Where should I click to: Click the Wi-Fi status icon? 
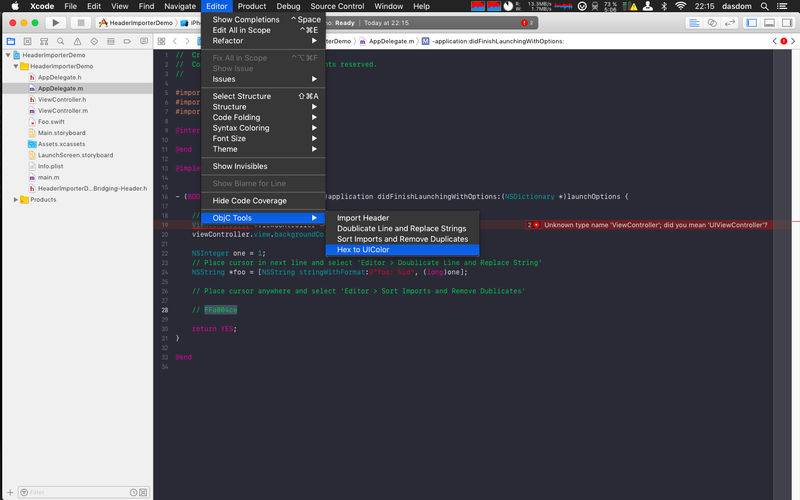(681, 6)
